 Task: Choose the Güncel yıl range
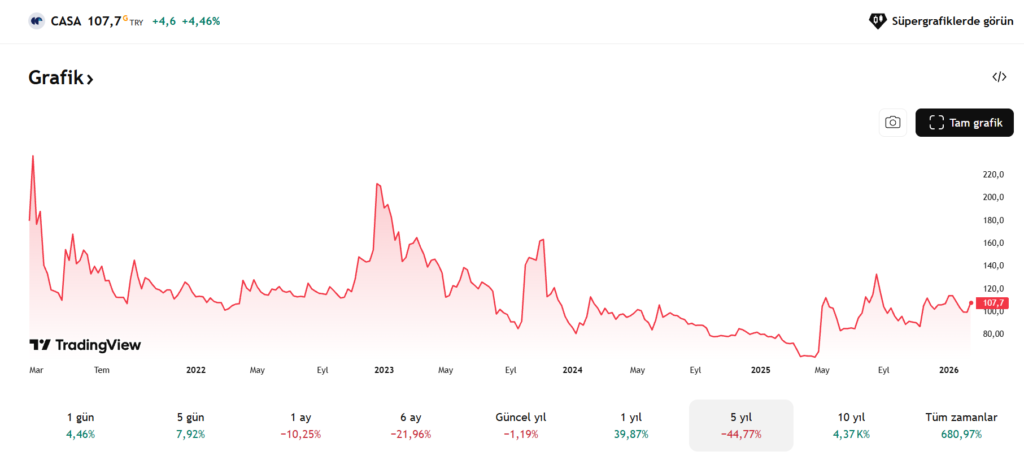(520, 425)
